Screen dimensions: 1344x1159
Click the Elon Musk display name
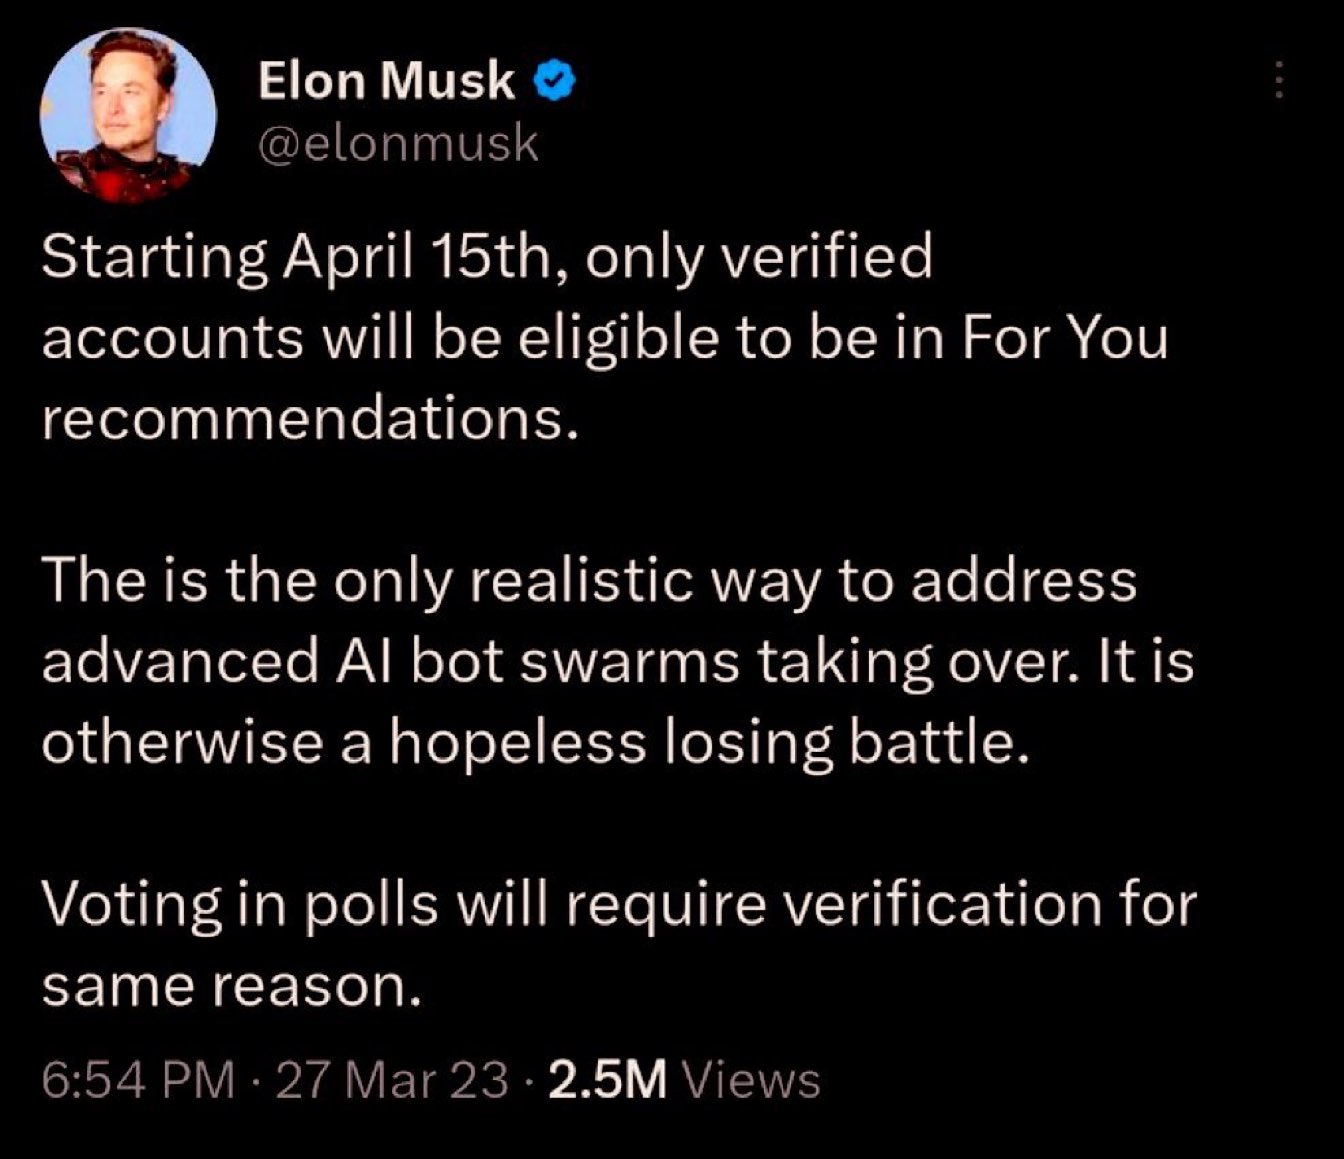387,81
